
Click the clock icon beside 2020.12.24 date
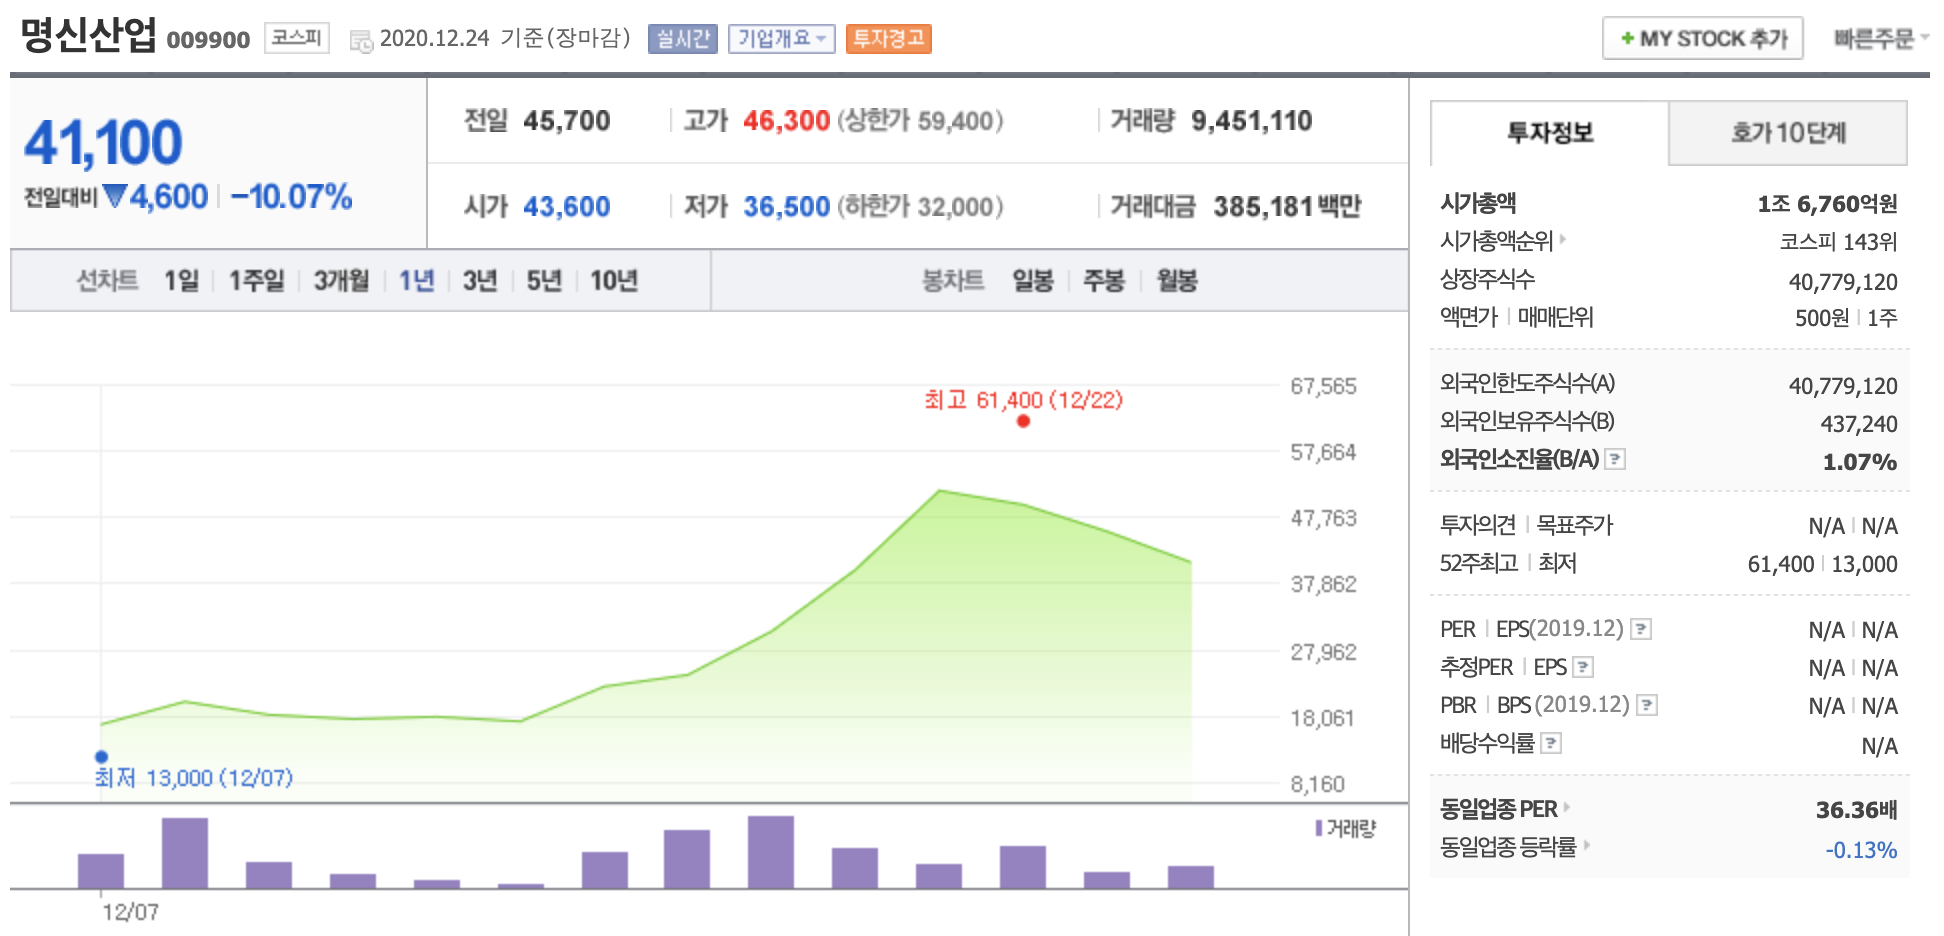[x=359, y=38]
